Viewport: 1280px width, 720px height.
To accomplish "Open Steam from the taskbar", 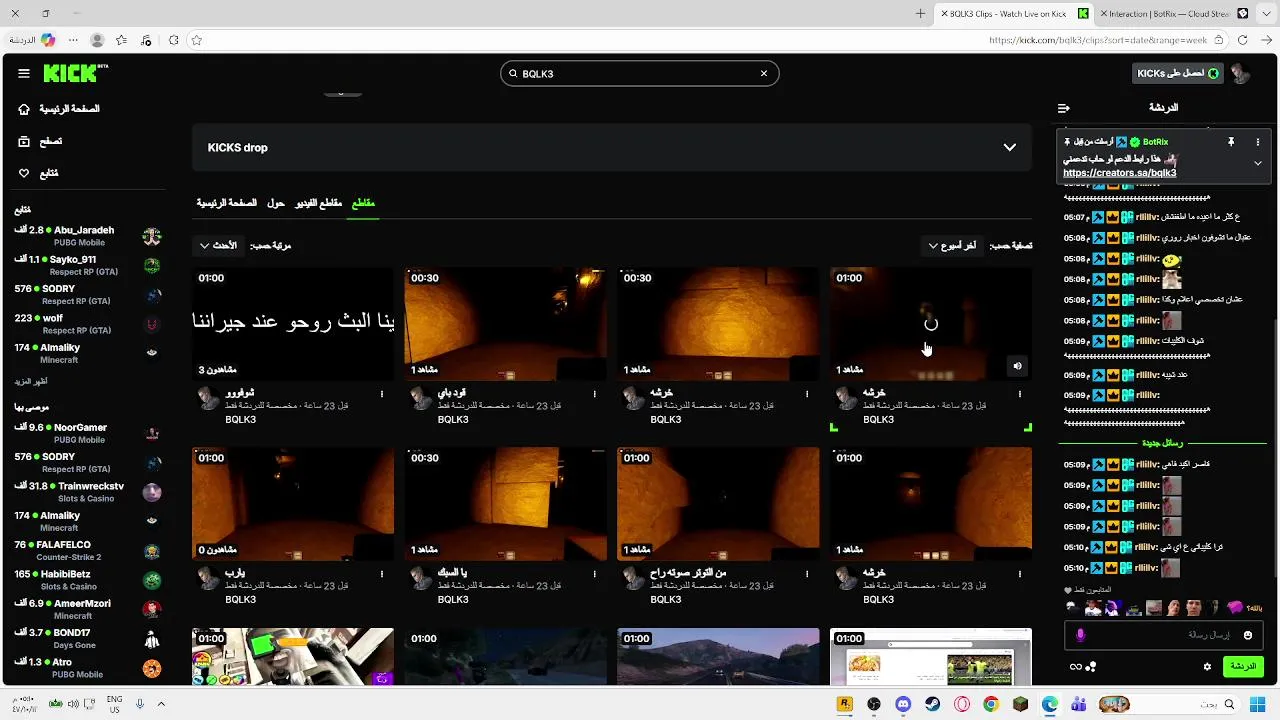I will pyautogui.click(x=933, y=705).
